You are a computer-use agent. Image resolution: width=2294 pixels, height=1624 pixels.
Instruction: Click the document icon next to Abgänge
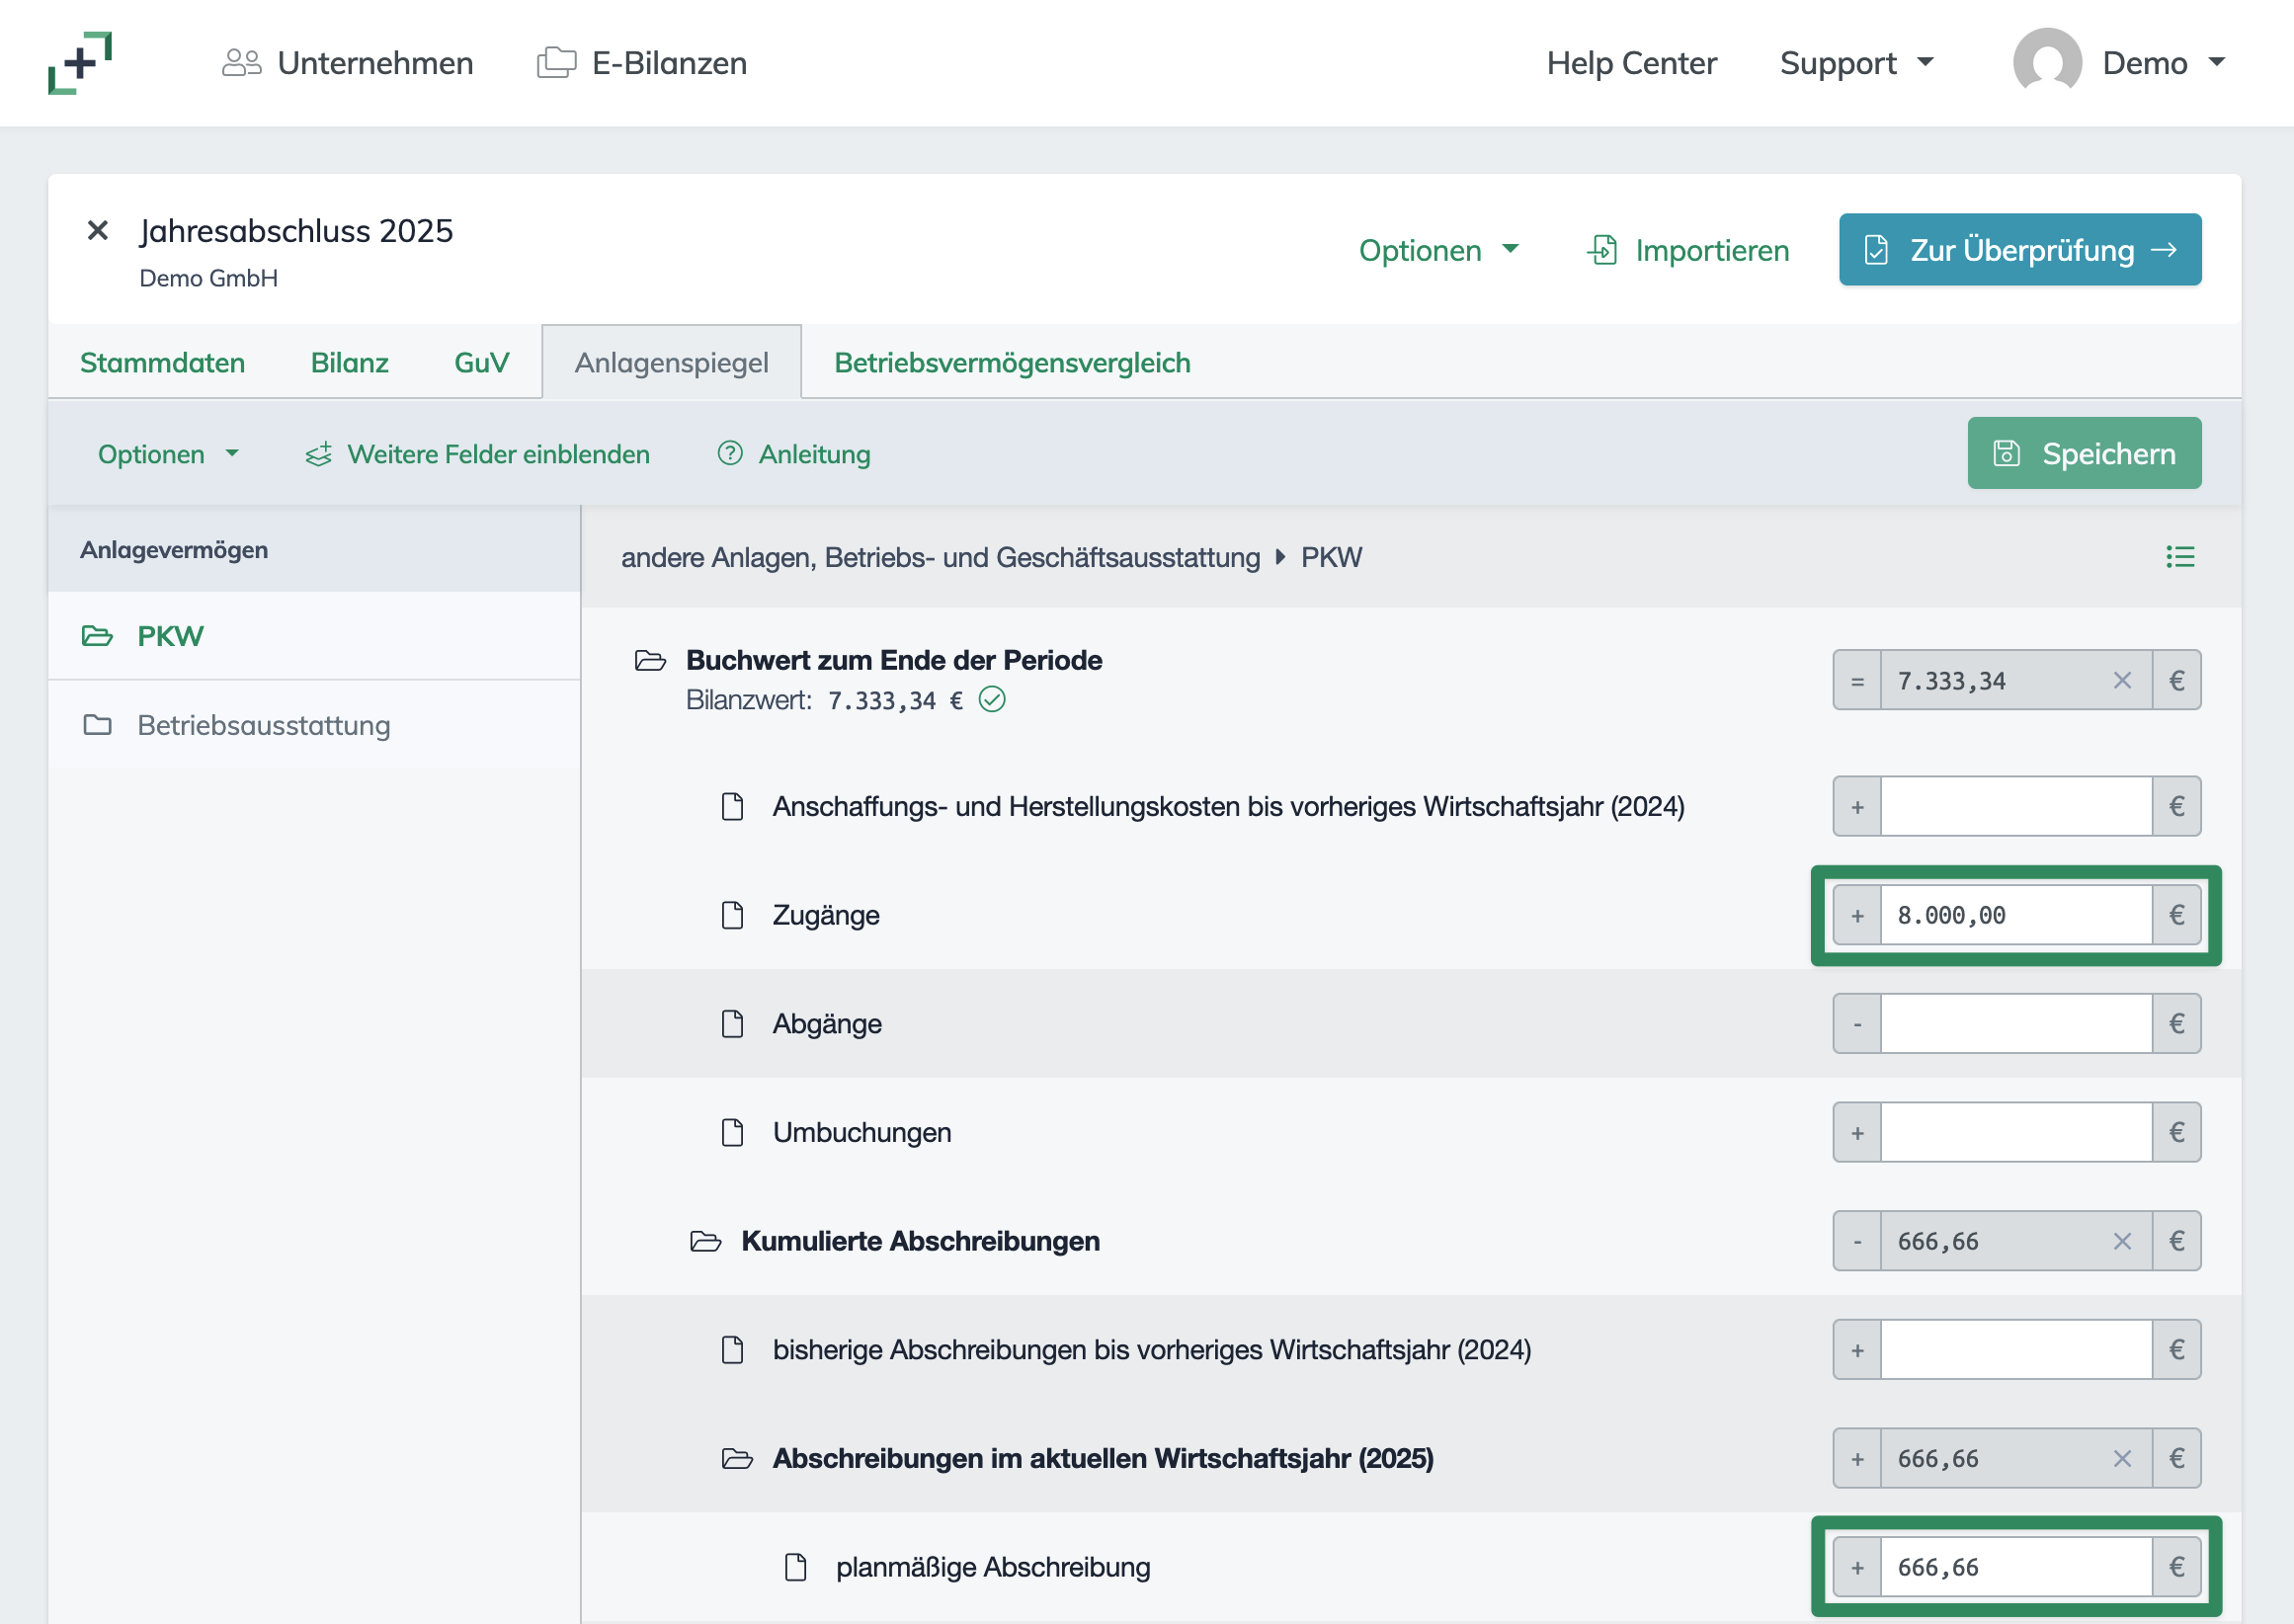(x=732, y=1024)
